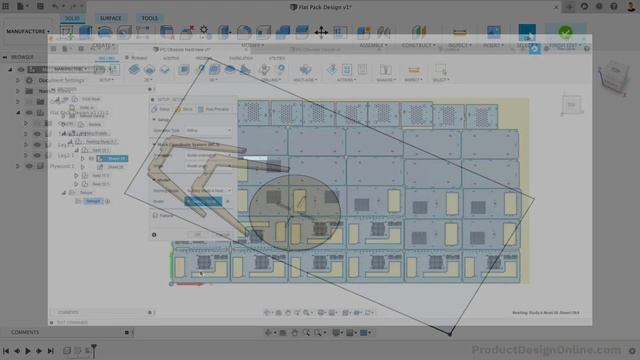Select the Move/Copy arrows tool
This screenshot has width=640, height=360.
[x=321, y=32]
